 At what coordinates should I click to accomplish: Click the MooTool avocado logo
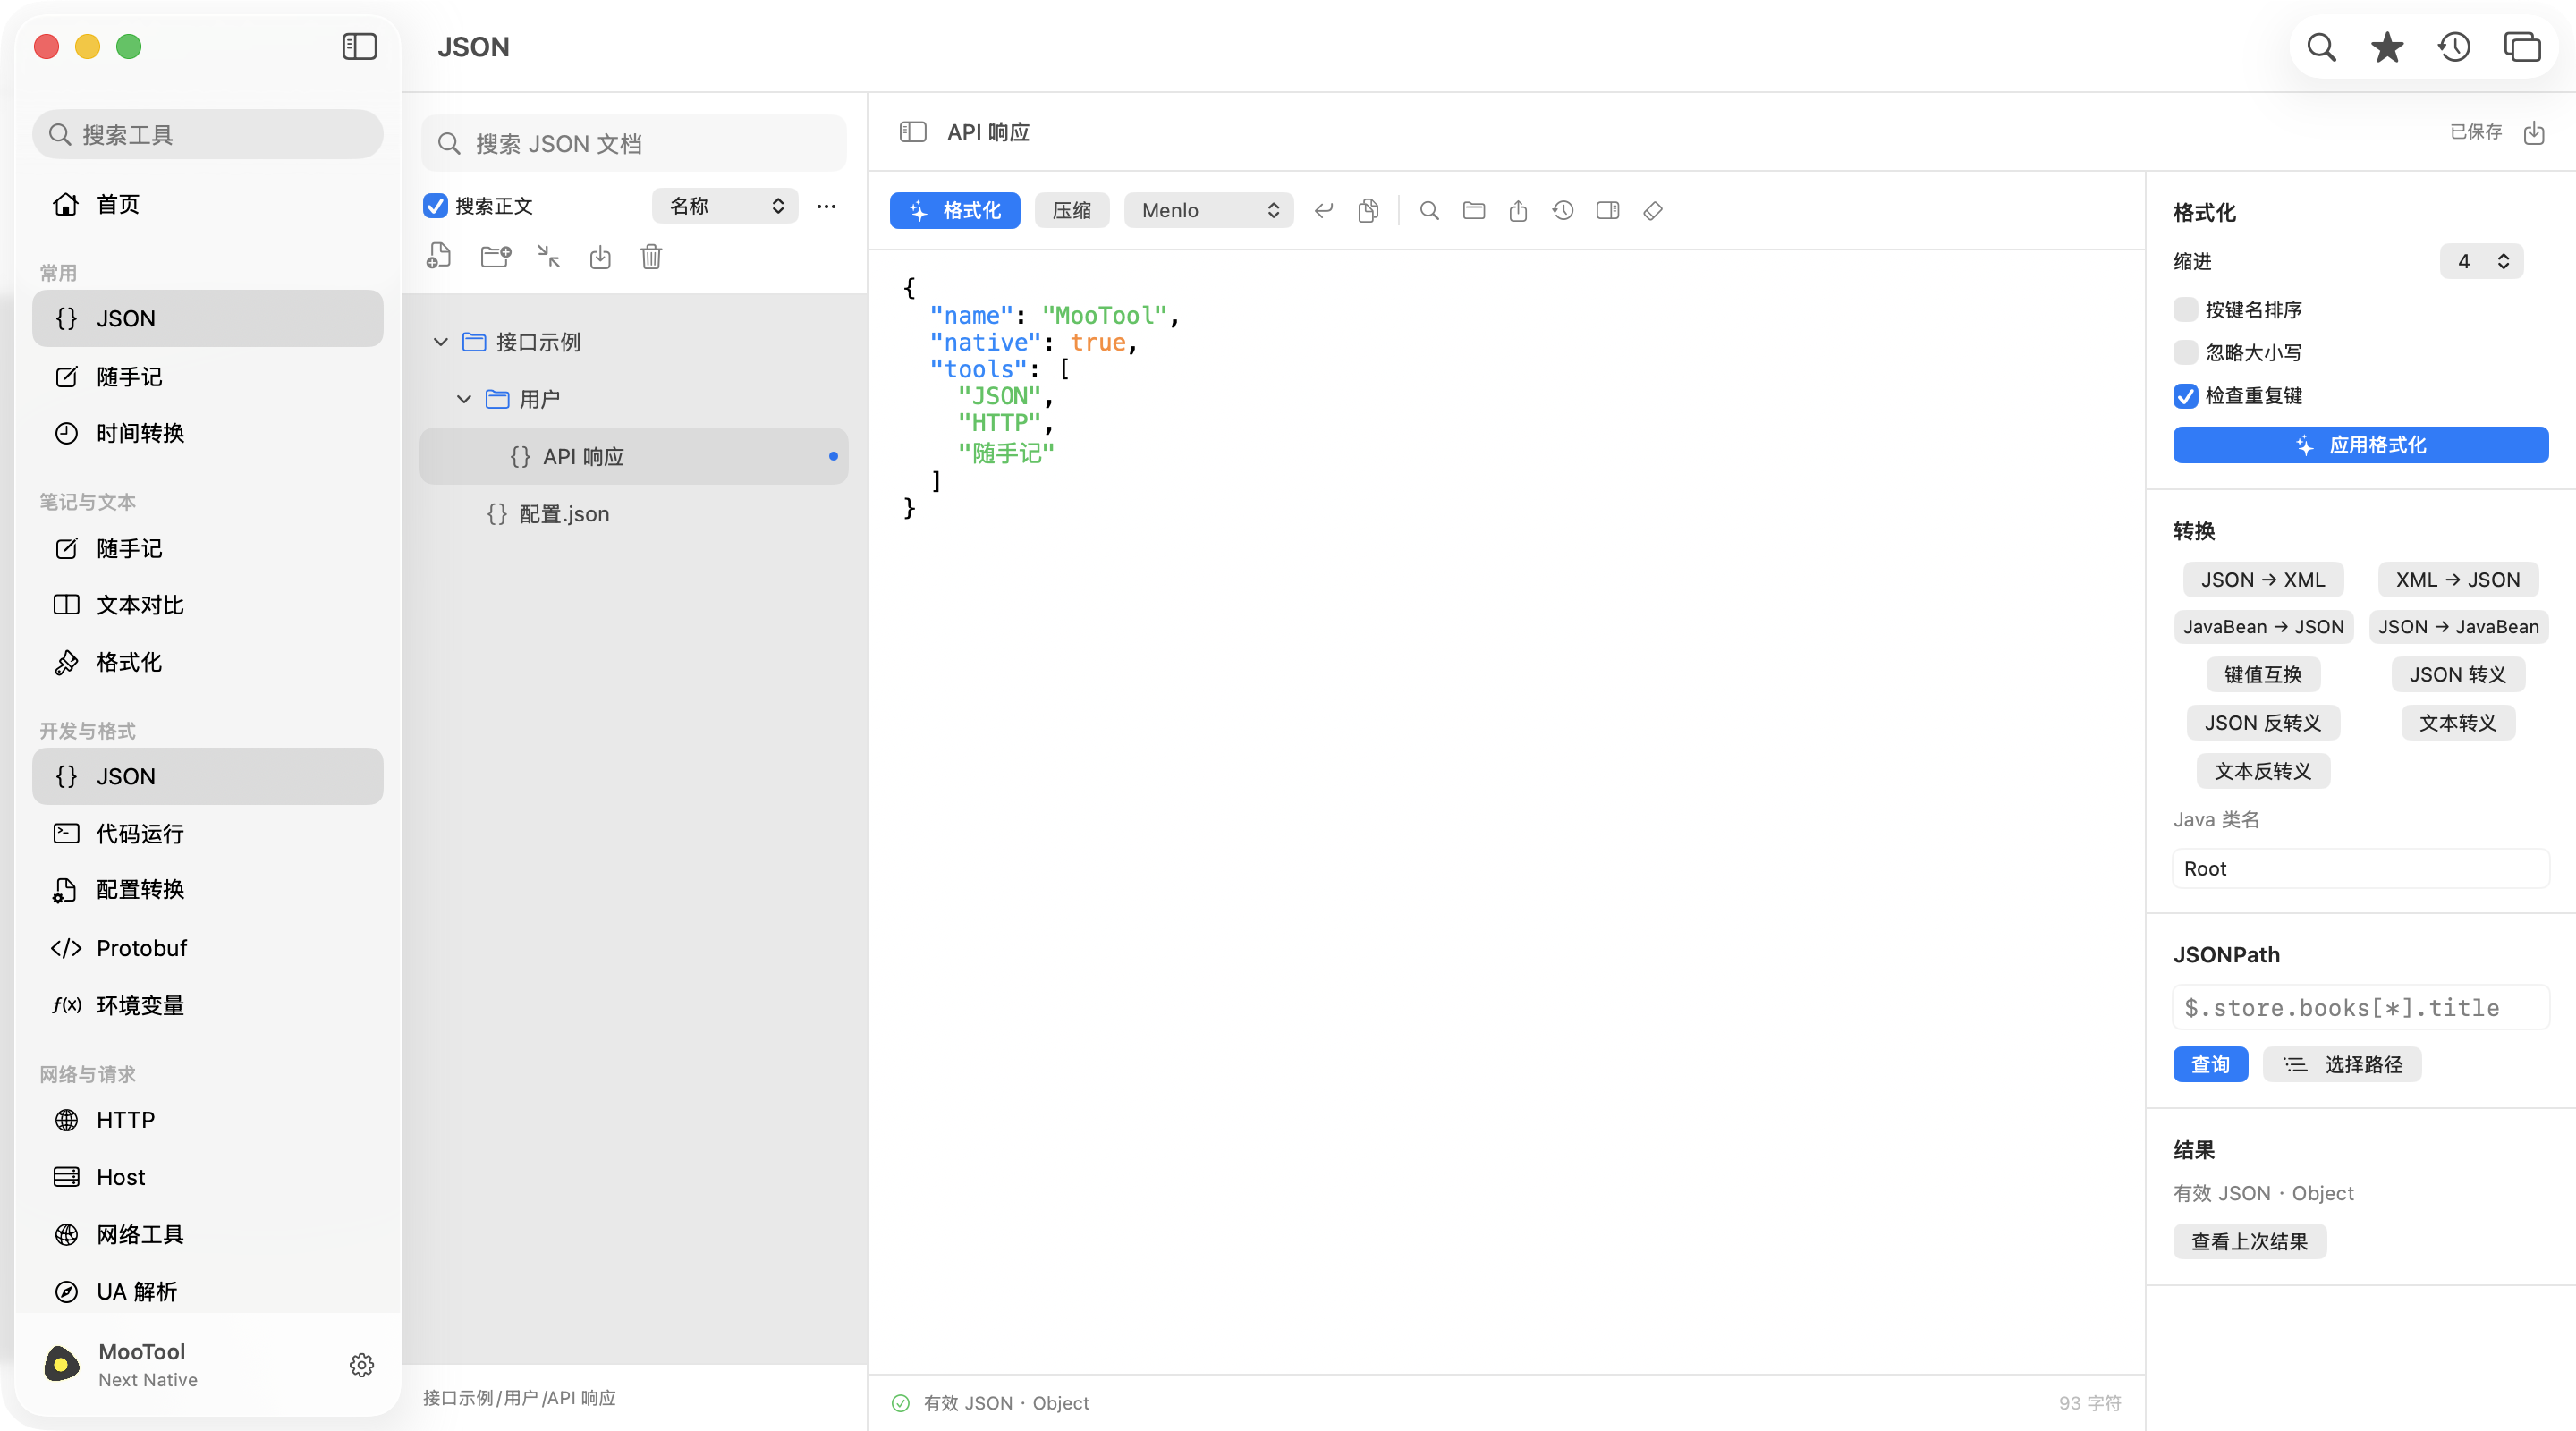62,1364
